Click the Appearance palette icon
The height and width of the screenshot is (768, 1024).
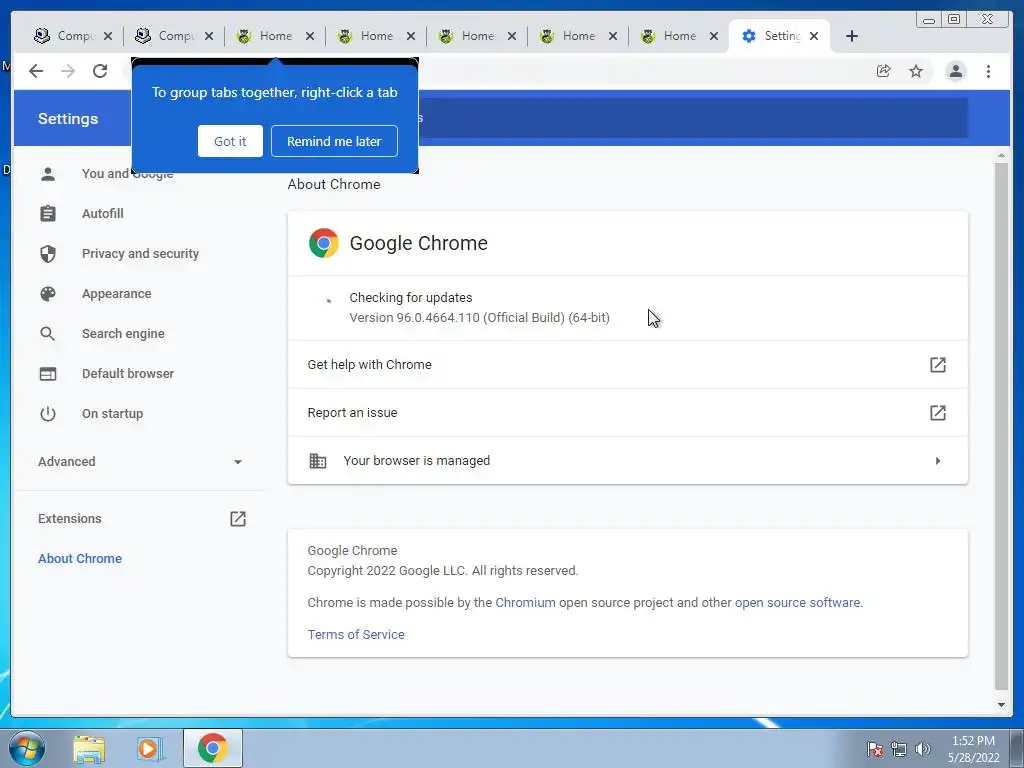48,294
